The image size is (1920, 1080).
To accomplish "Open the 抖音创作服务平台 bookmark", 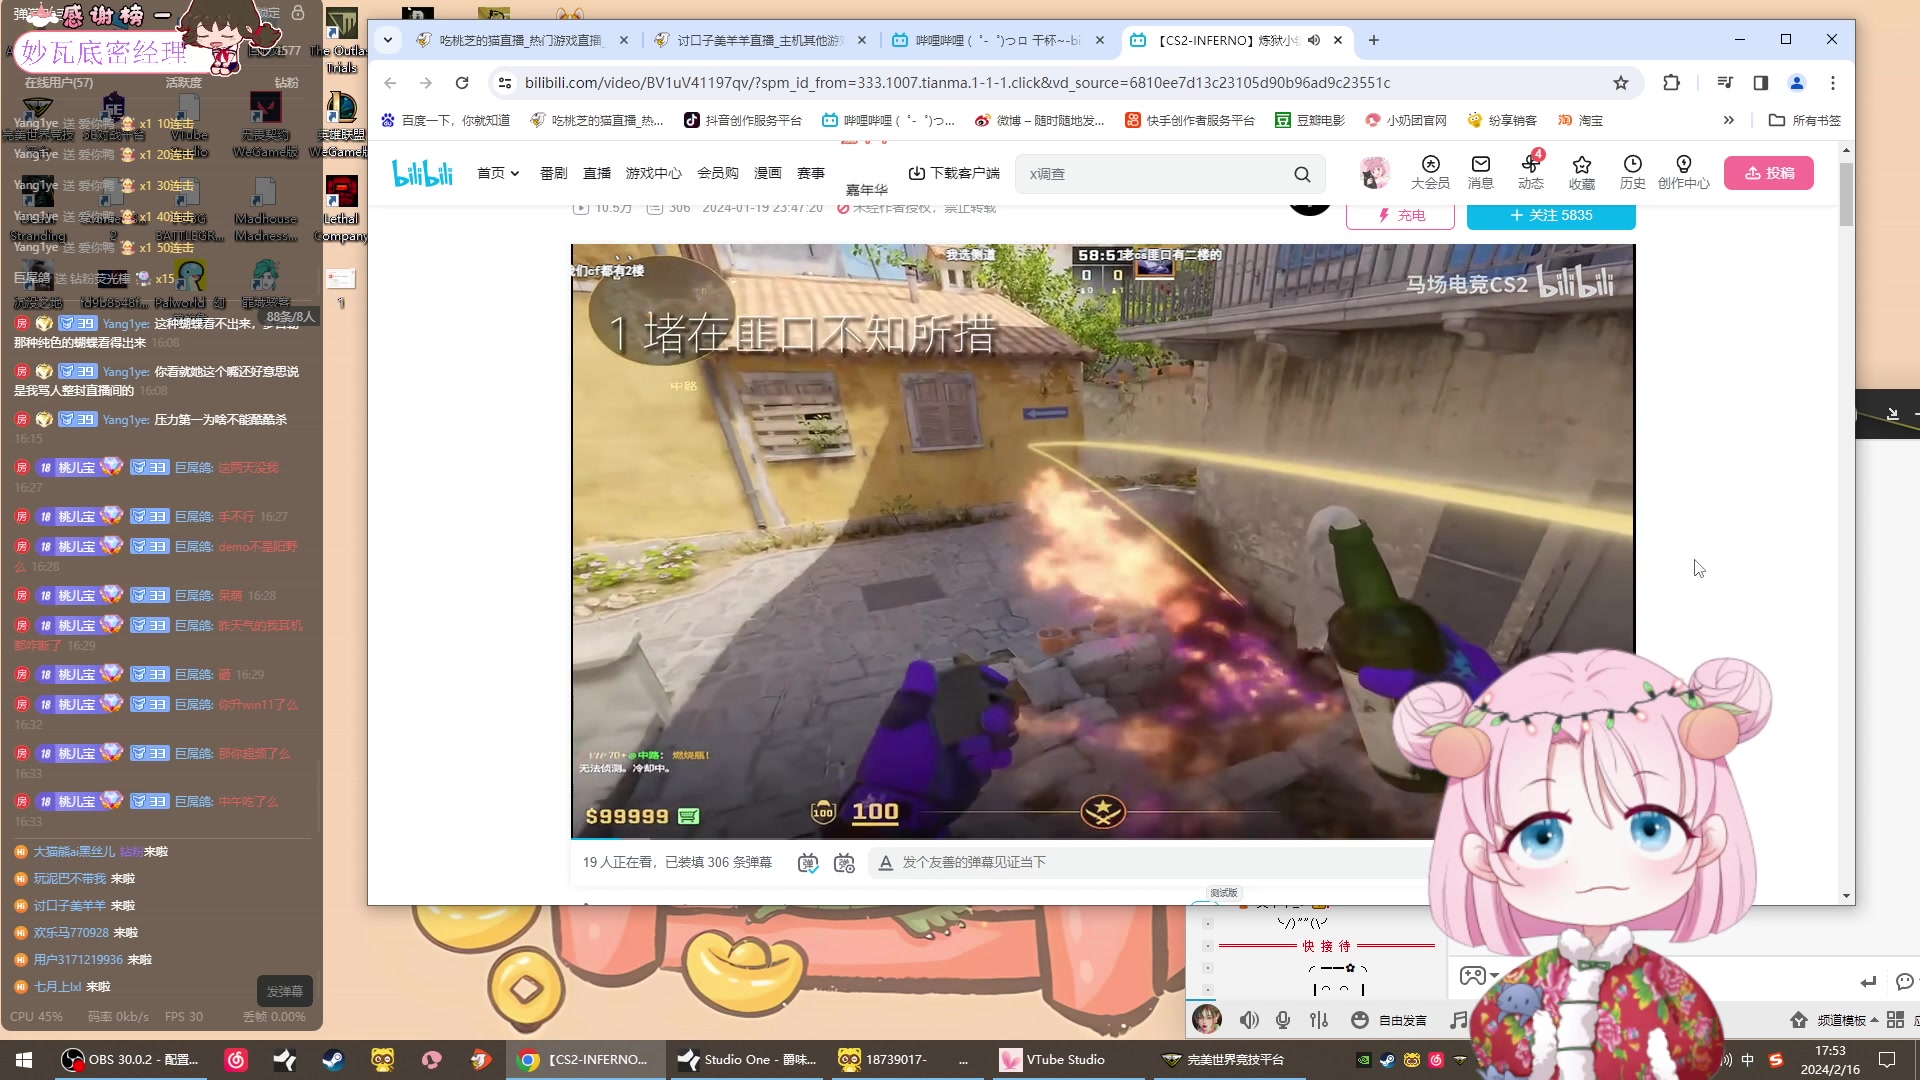I will tap(743, 120).
